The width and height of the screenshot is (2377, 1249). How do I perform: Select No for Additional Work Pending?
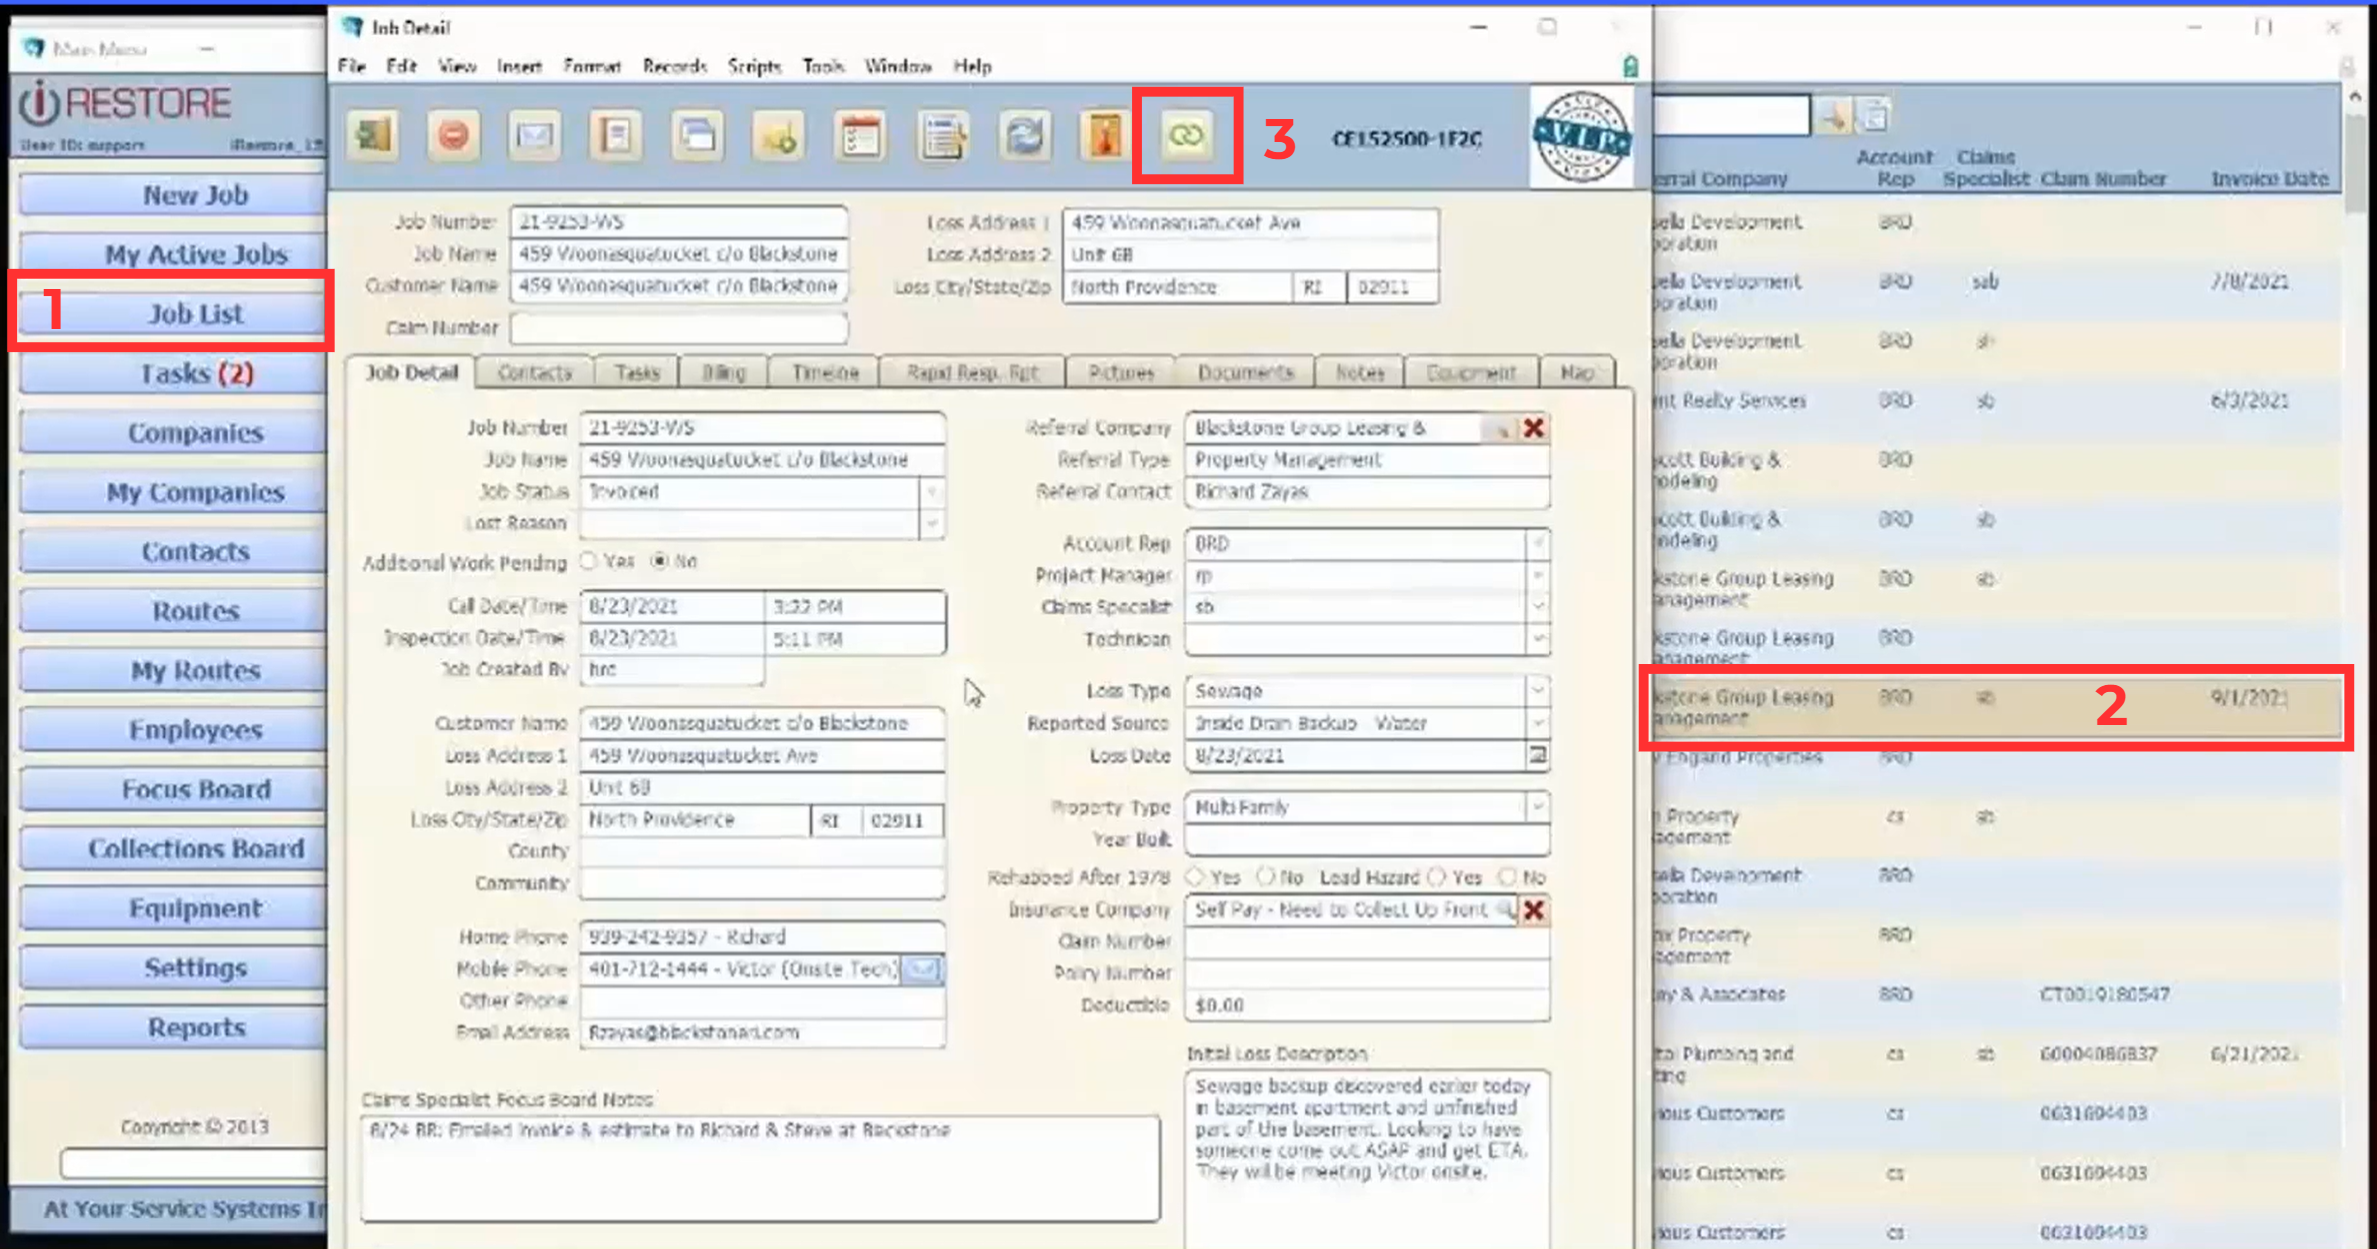click(659, 561)
